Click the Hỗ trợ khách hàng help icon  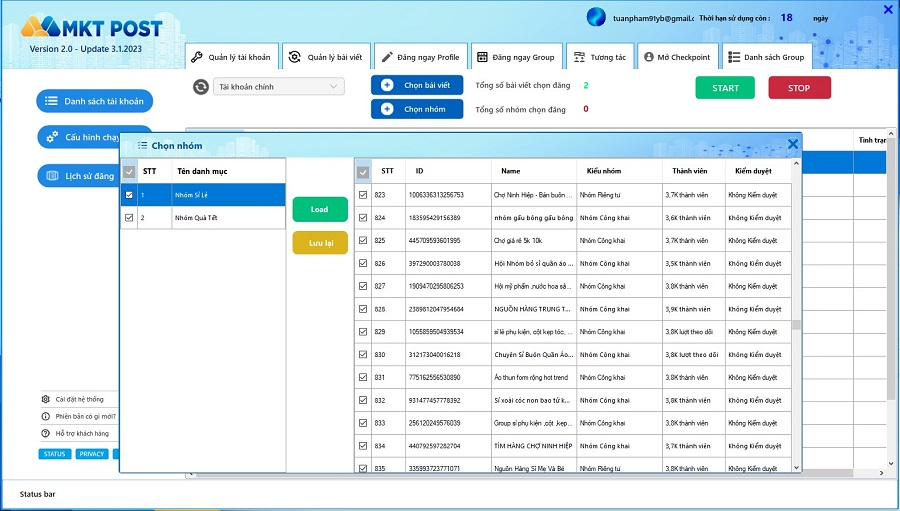(x=45, y=433)
